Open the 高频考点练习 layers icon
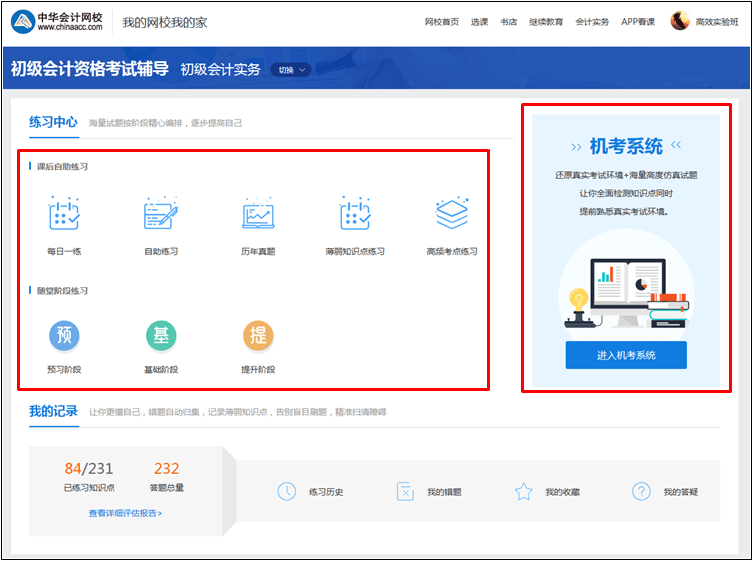 [x=452, y=213]
